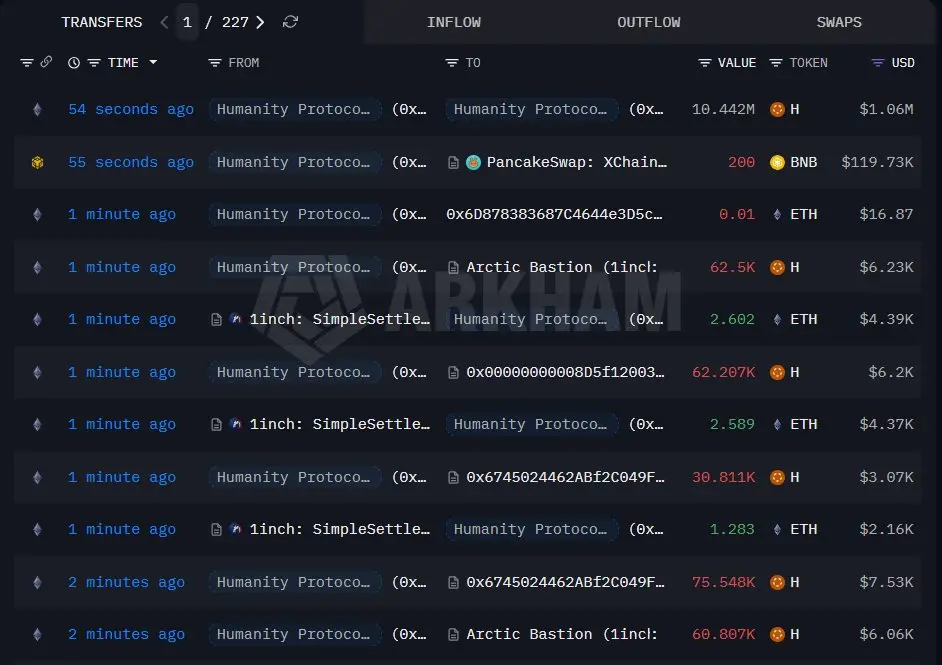The height and width of the screenshot is (665, 942).
Task: Click the value 30.811K
Action: (x=723, y=477)
